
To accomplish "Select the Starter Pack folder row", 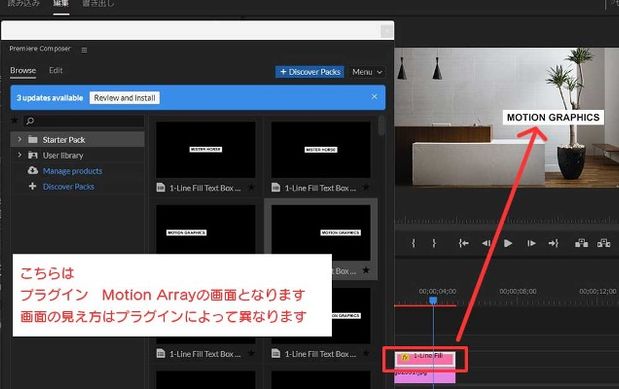I will [x=77, y=139].
